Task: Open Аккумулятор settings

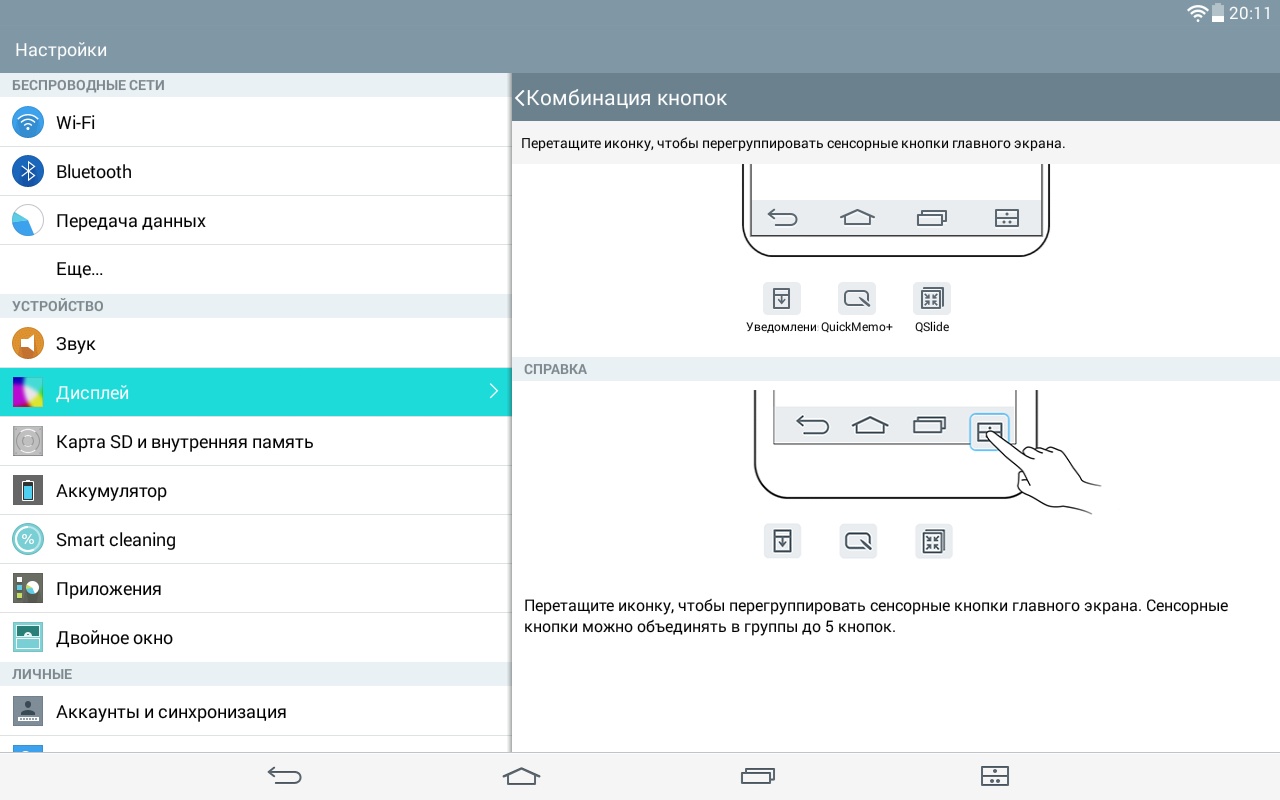Action: click(255, 491)
